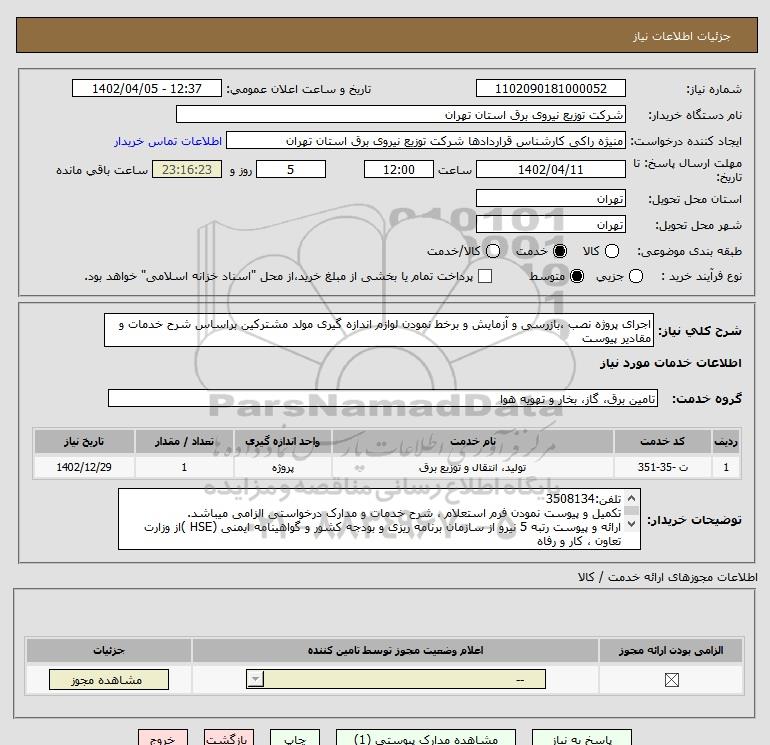Image resolution: width=770 pixels, height=745 pixels.
Task: Click the الزامی بودن ارائه مجوز column header
Action: (x=671, y=650)
